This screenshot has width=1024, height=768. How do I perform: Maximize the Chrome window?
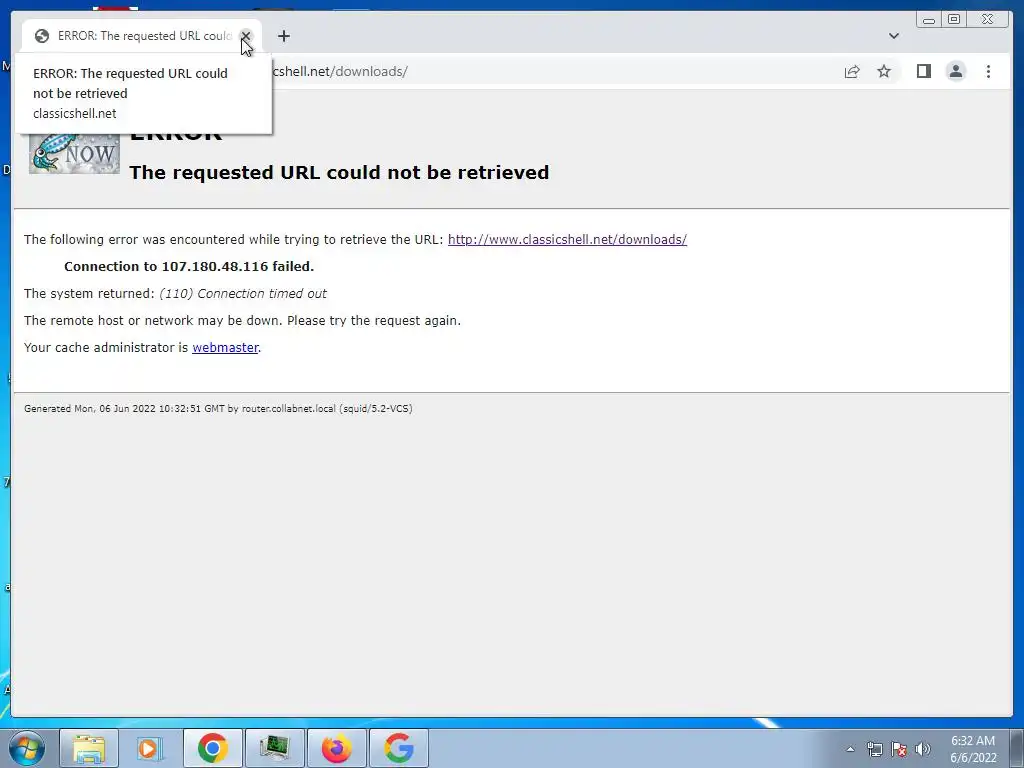tap(954, 20)
